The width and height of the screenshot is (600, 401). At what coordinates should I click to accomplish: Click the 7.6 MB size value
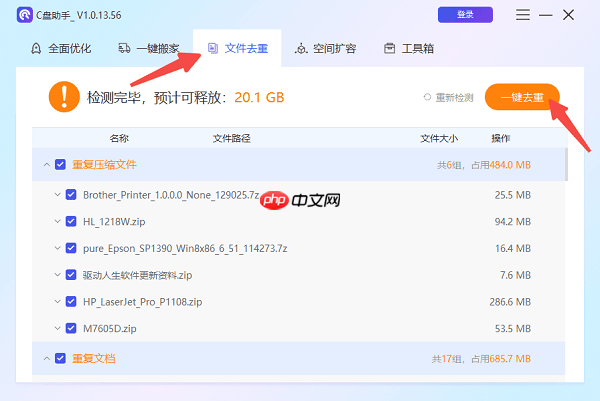click(515, 275)
